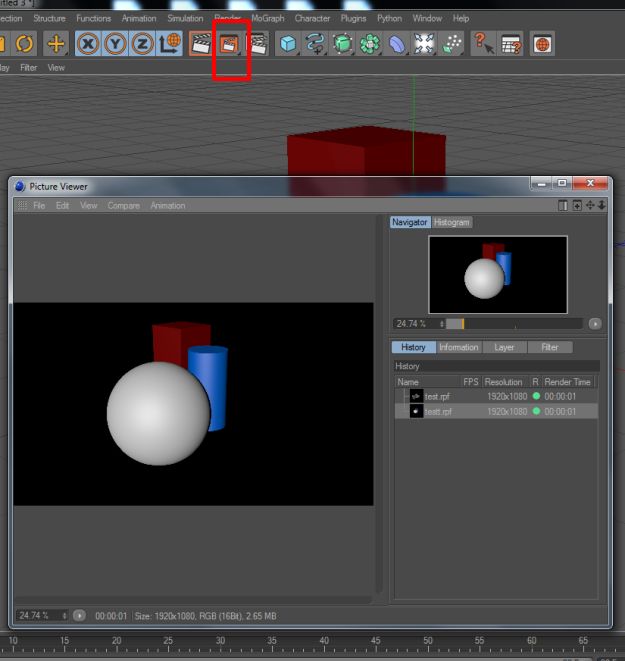Open the bottom-left zoom percentage dropdown
The image size is (625, 661).
(65, 615)
